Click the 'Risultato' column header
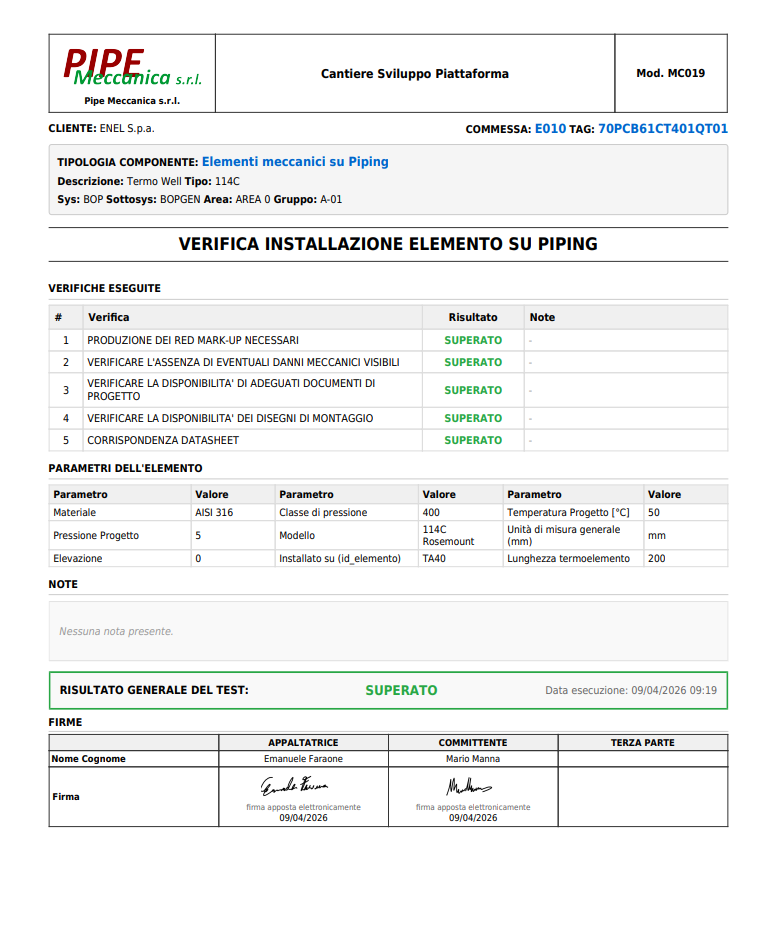 473,317
